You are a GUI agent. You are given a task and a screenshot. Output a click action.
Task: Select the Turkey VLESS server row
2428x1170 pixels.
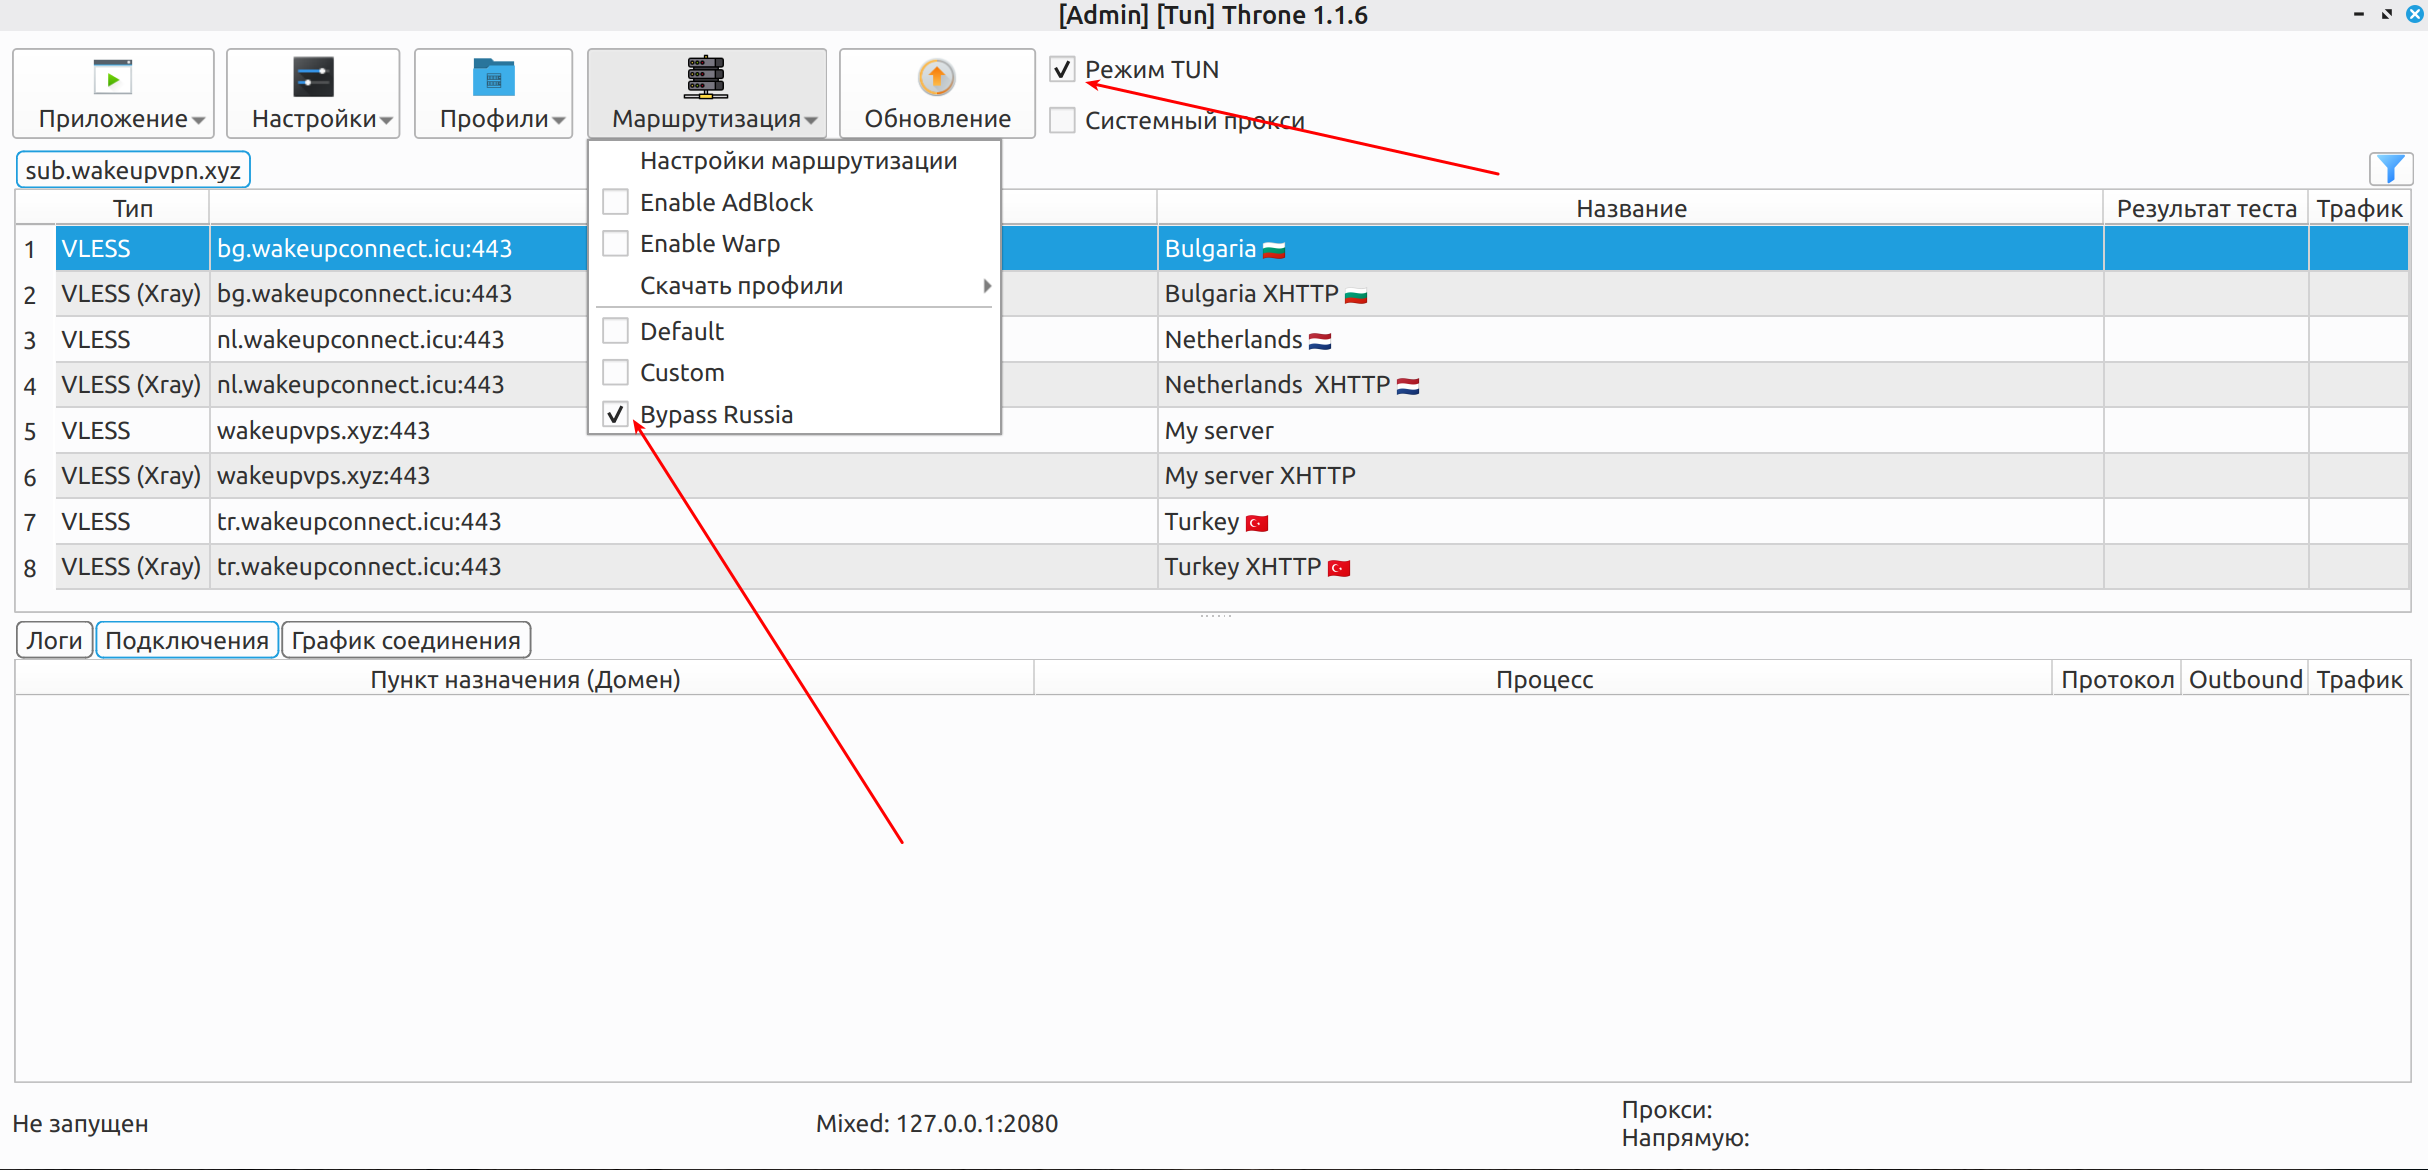click(x=1212, y=521)
